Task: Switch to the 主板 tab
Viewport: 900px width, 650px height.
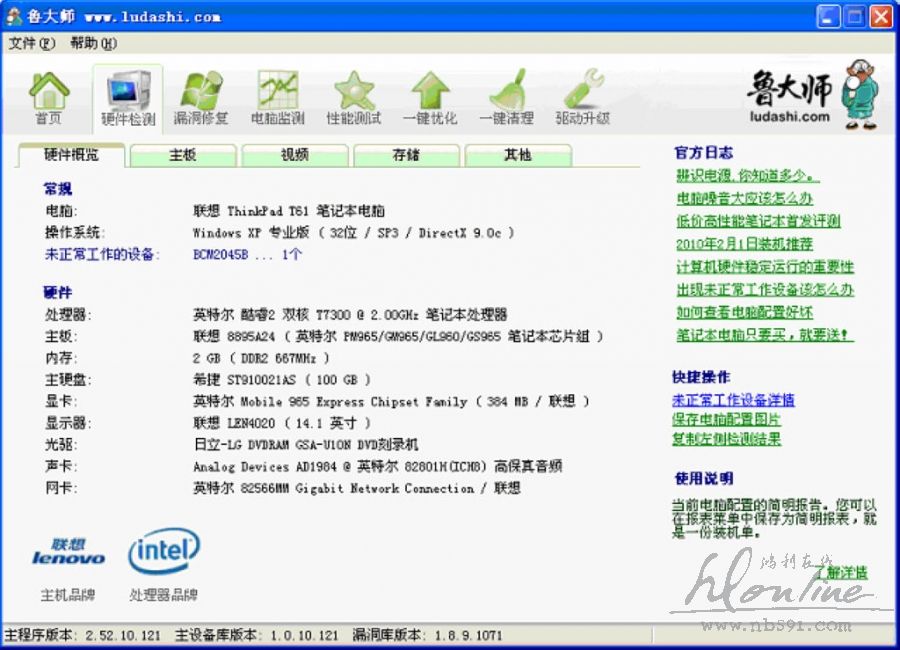Action: coord(183,155)
